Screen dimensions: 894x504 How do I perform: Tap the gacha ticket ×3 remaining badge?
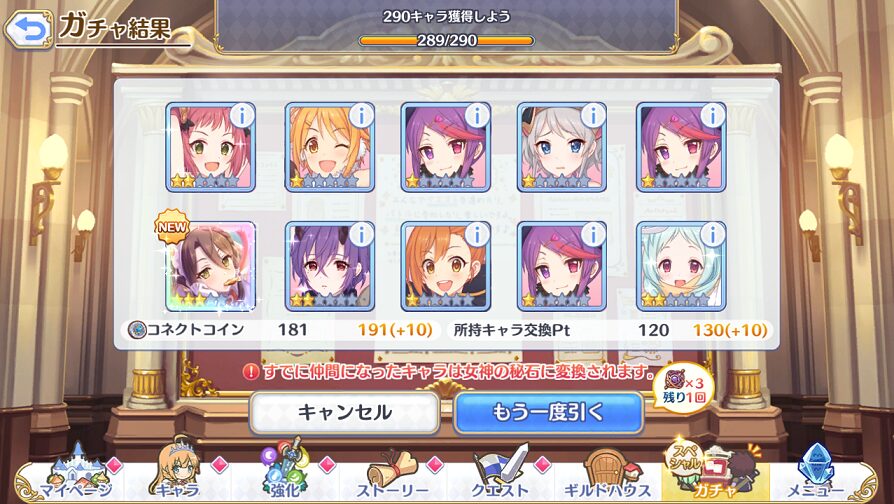[683, 388]
